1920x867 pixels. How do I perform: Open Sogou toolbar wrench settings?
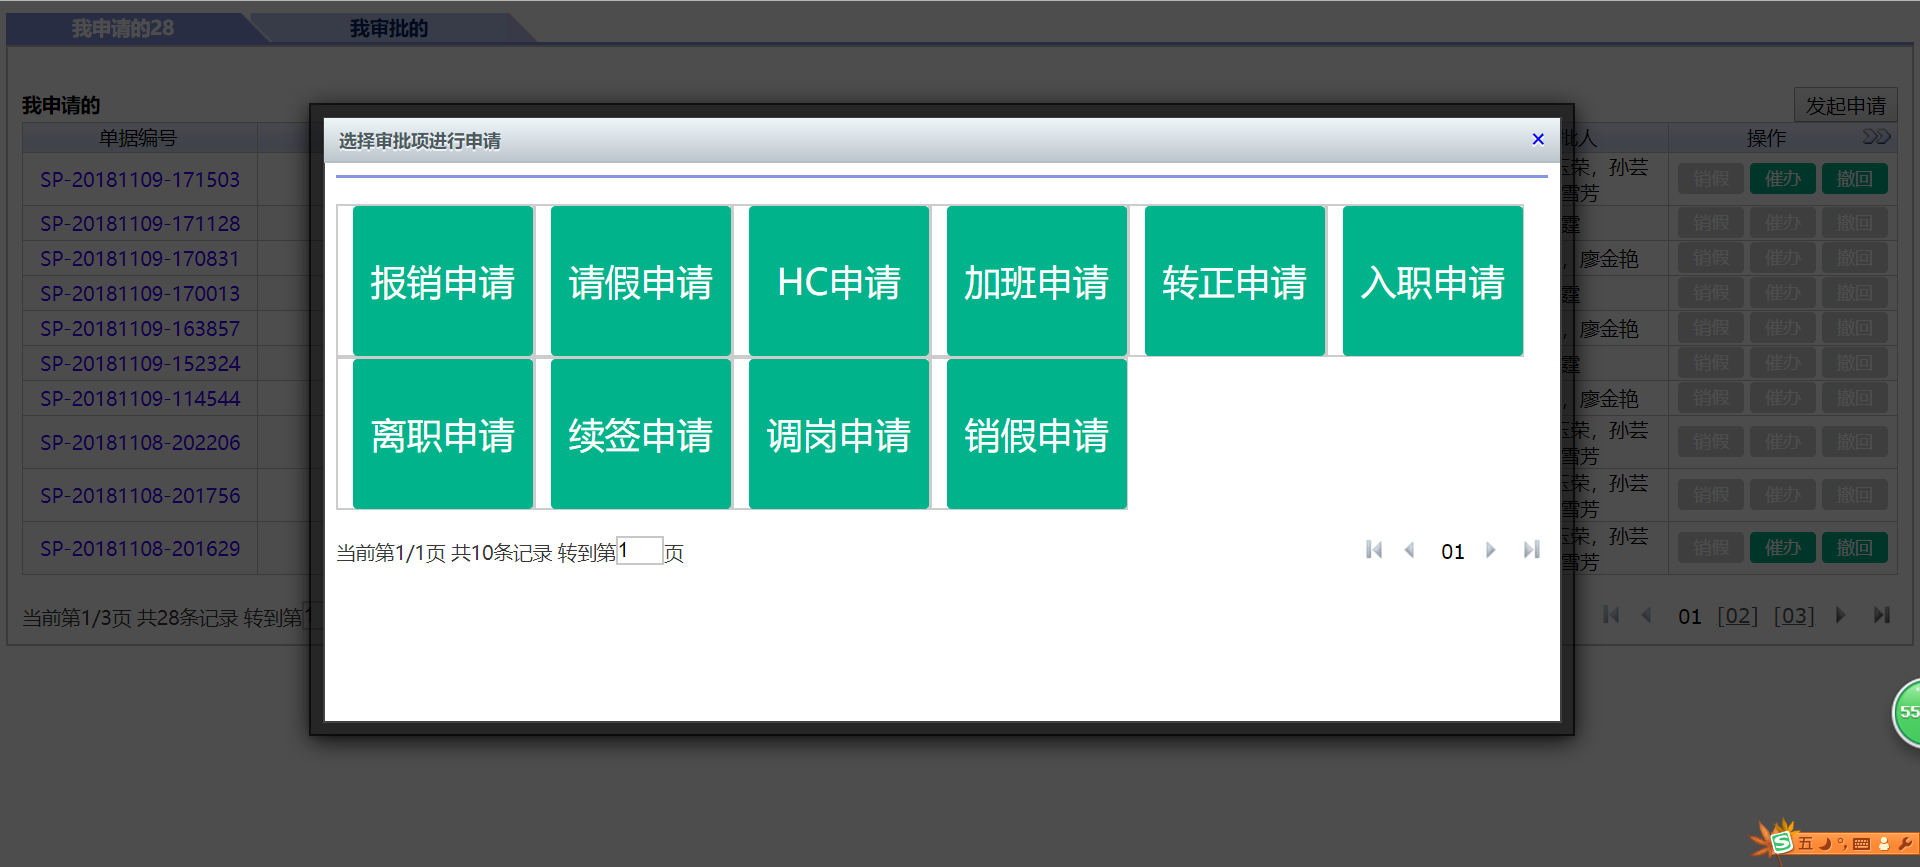(x=1904, y=843)
